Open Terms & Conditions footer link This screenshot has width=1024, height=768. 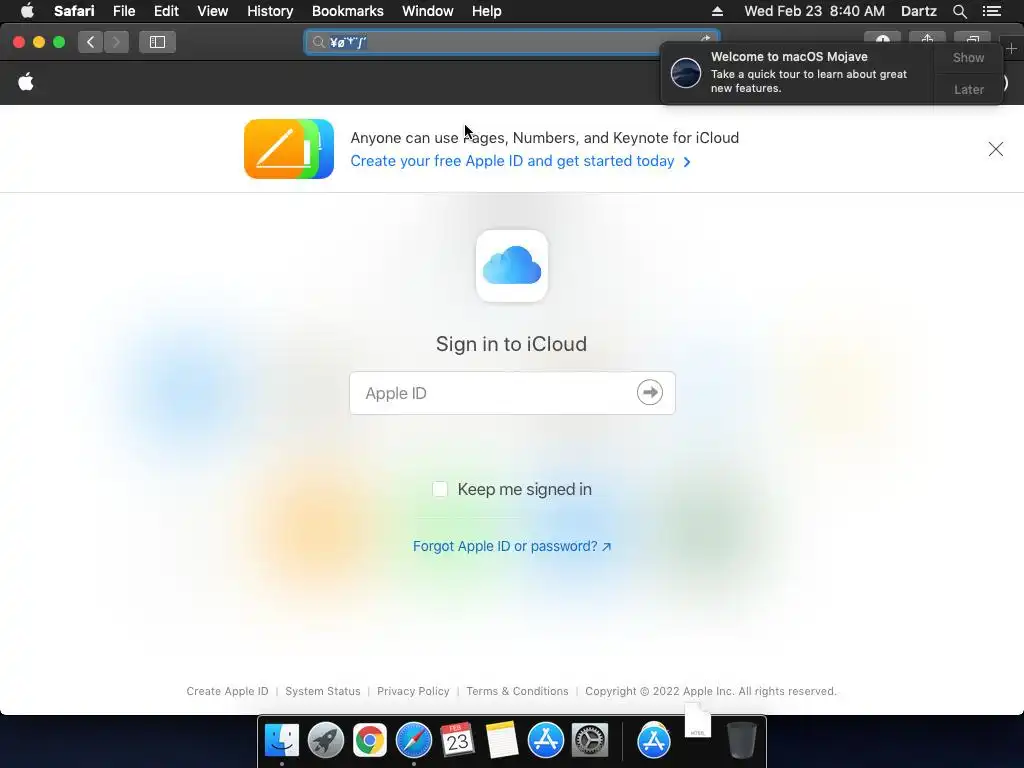click(517, 691)
